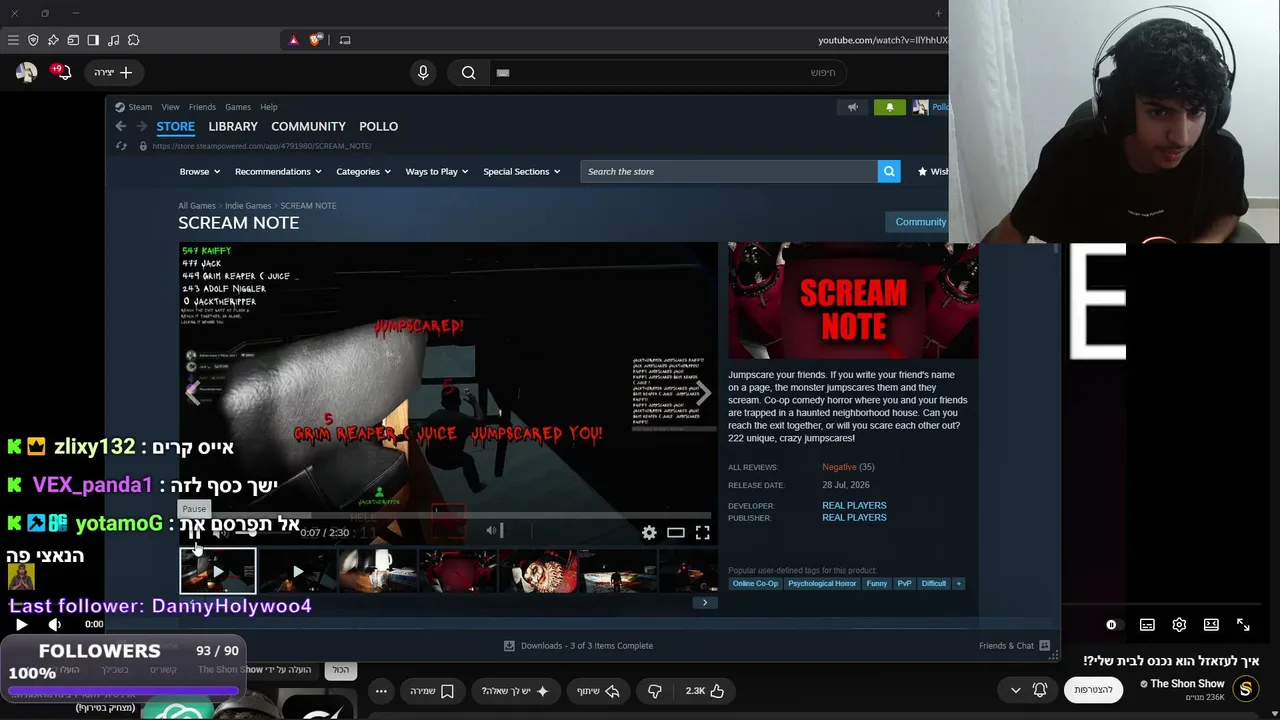
Task: Click the YouTube create button with plus
Action: (113, 72)
